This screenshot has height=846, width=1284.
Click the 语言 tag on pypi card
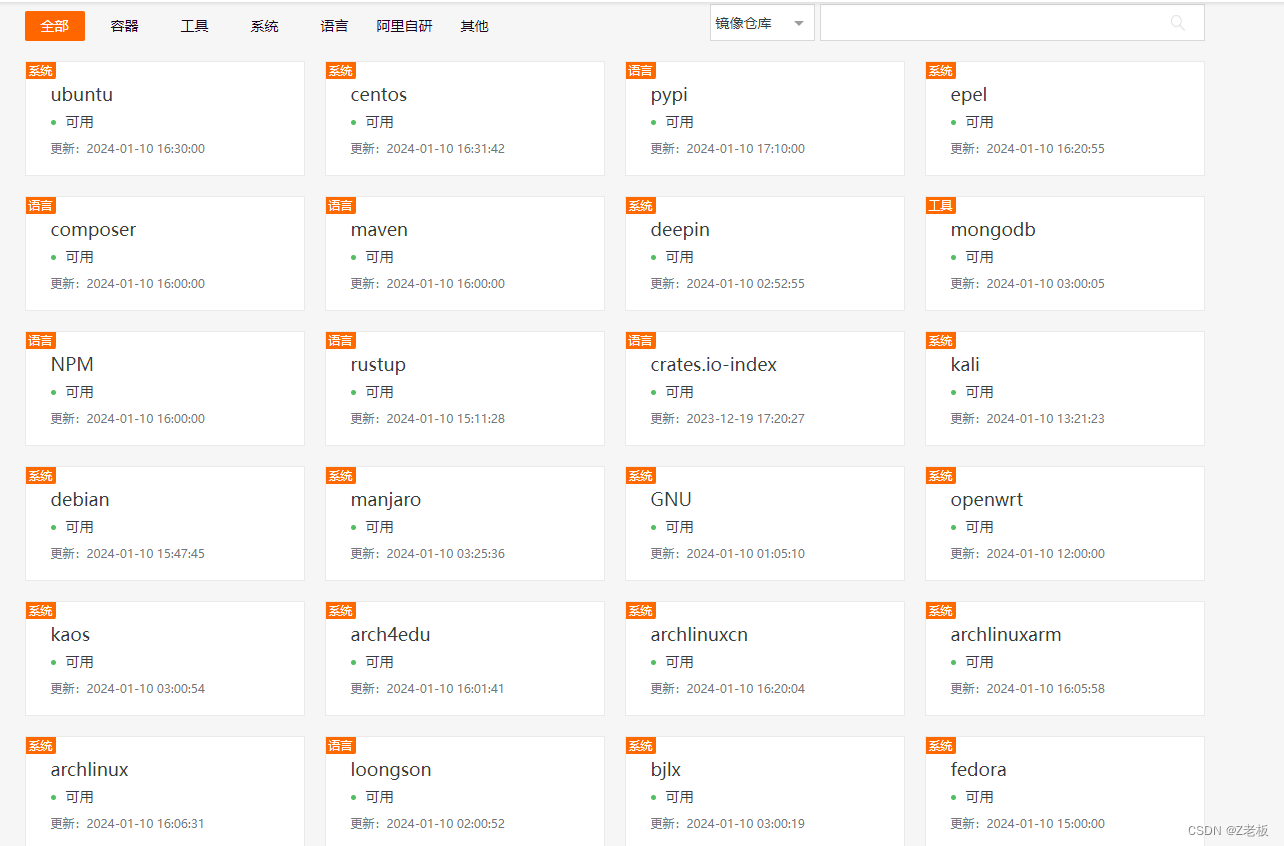(641, 70)
